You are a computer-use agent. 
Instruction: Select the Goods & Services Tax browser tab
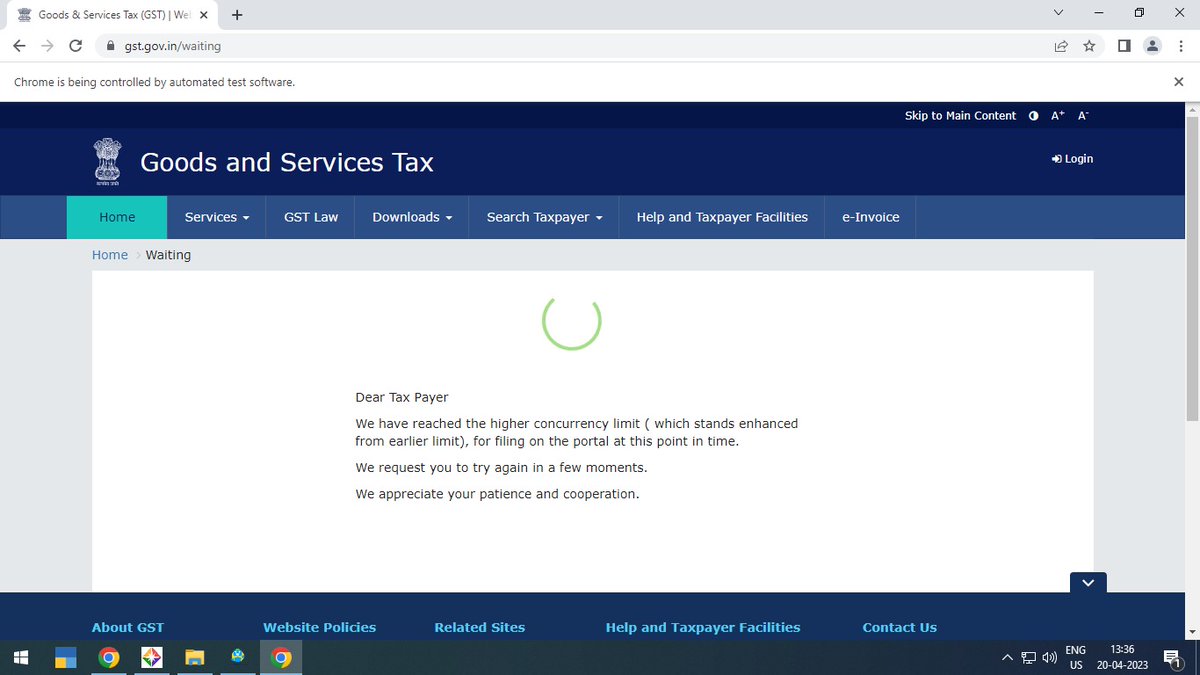(110, 15)
